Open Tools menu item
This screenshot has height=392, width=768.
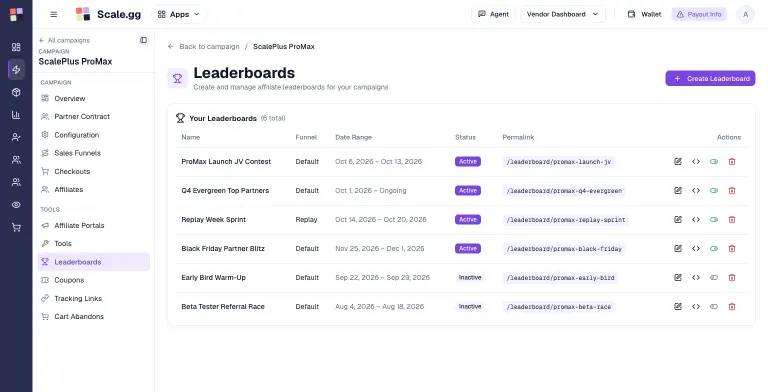coord(93,244)
